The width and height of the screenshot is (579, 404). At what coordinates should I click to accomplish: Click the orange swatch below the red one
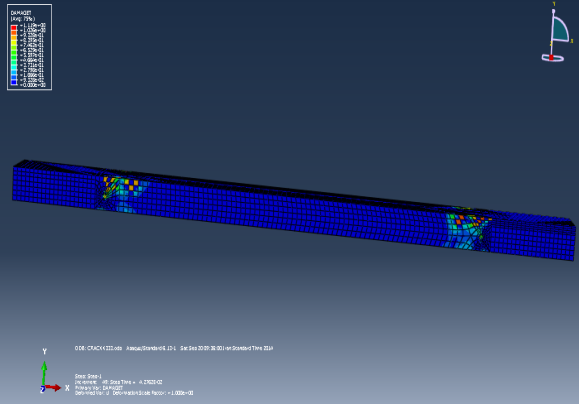14,32
